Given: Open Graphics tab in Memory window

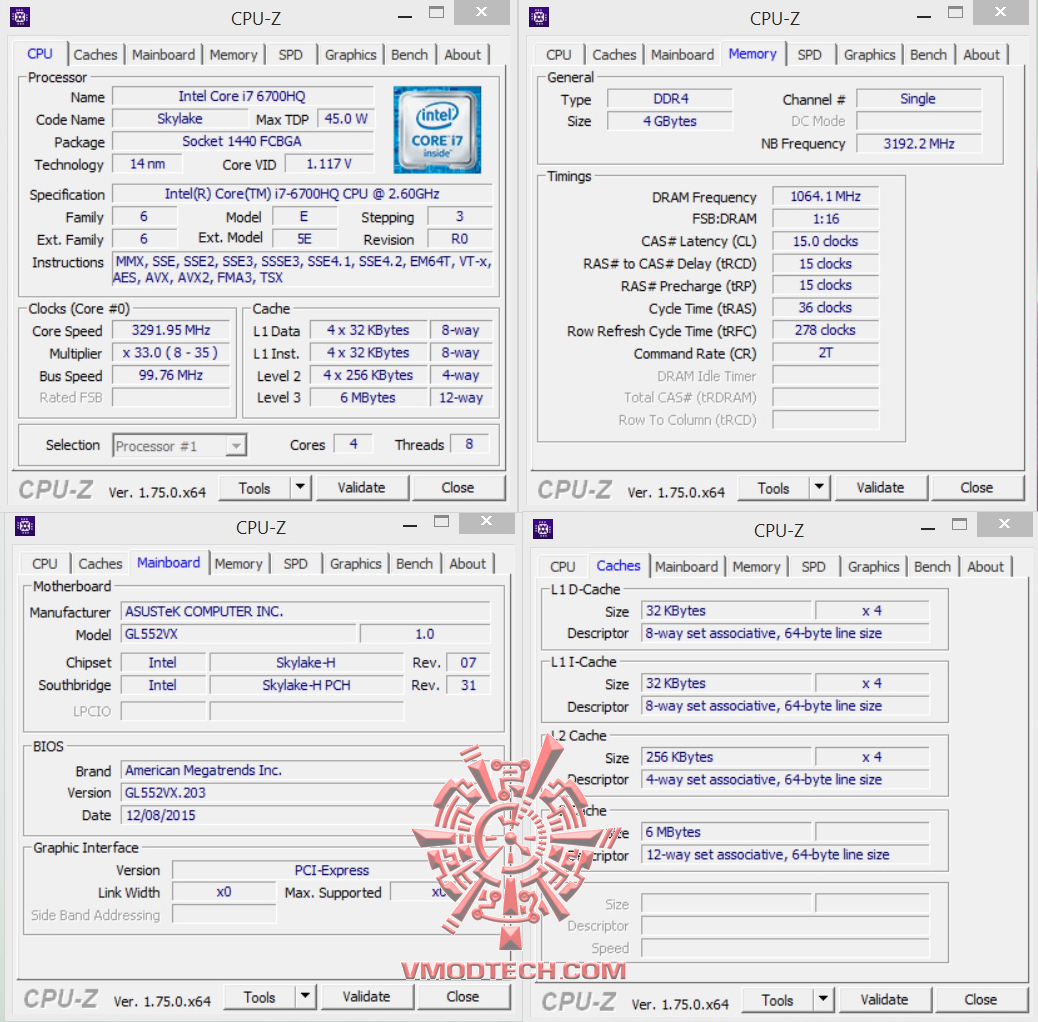Looking at the screenshot, I should 869,55.
